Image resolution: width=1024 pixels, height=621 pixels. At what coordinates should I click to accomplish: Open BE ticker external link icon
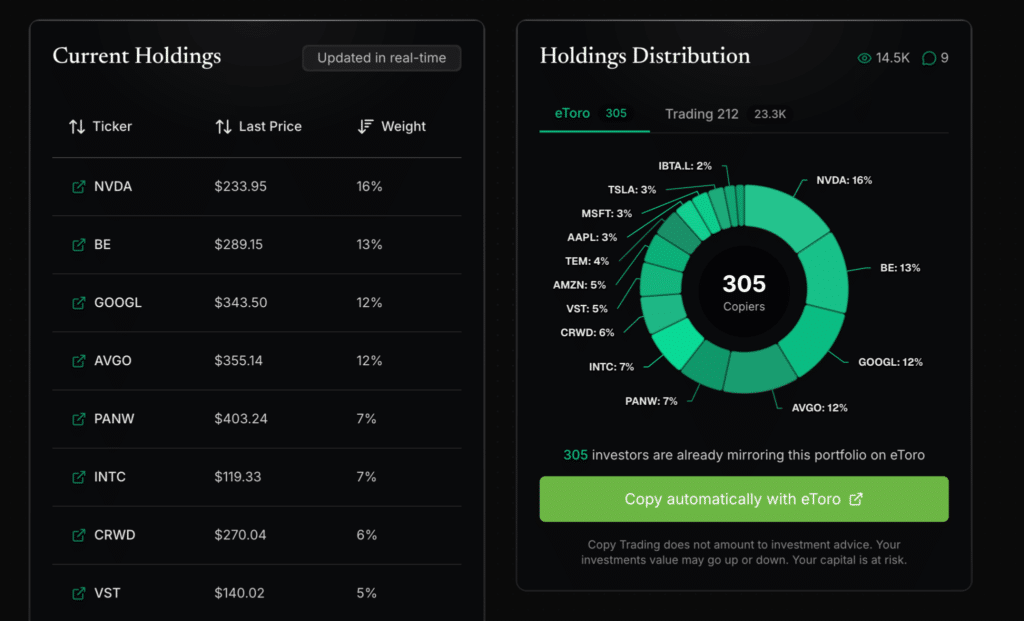pos(78,245)
